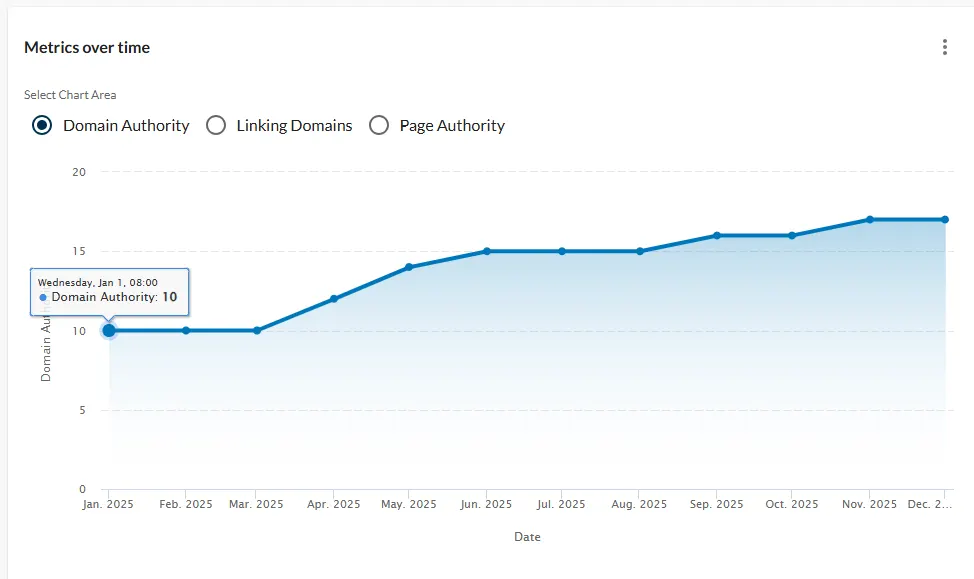The height and width of the screenshot is (579, 974).
Task: Click the Date axis label
Action: (527, 536)
